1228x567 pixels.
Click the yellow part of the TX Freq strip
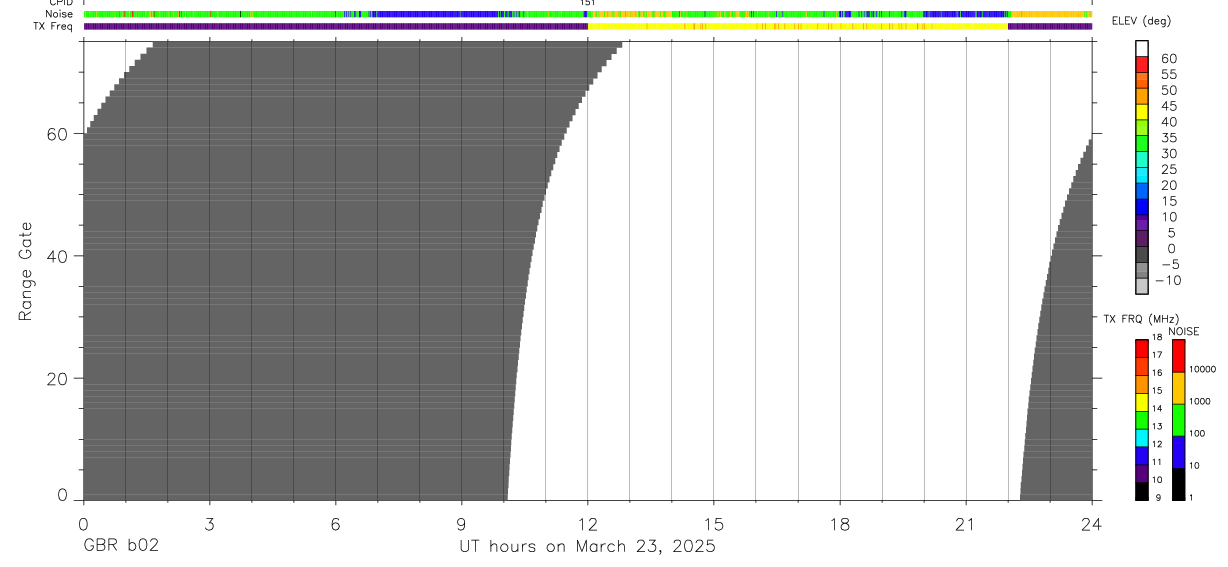(x=798, y=26)
